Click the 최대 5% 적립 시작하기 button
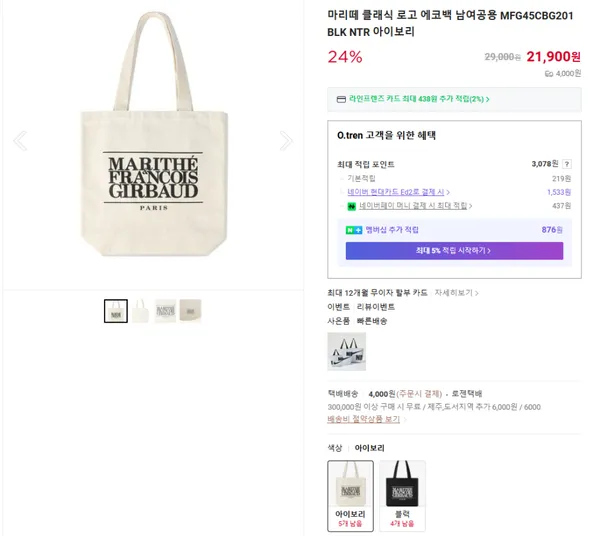 click(454, 250)
